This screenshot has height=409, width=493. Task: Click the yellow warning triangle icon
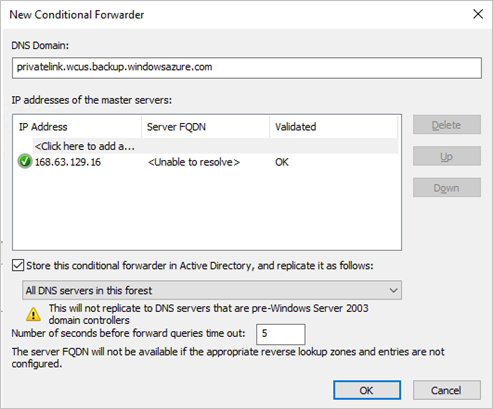coord(33,314)
